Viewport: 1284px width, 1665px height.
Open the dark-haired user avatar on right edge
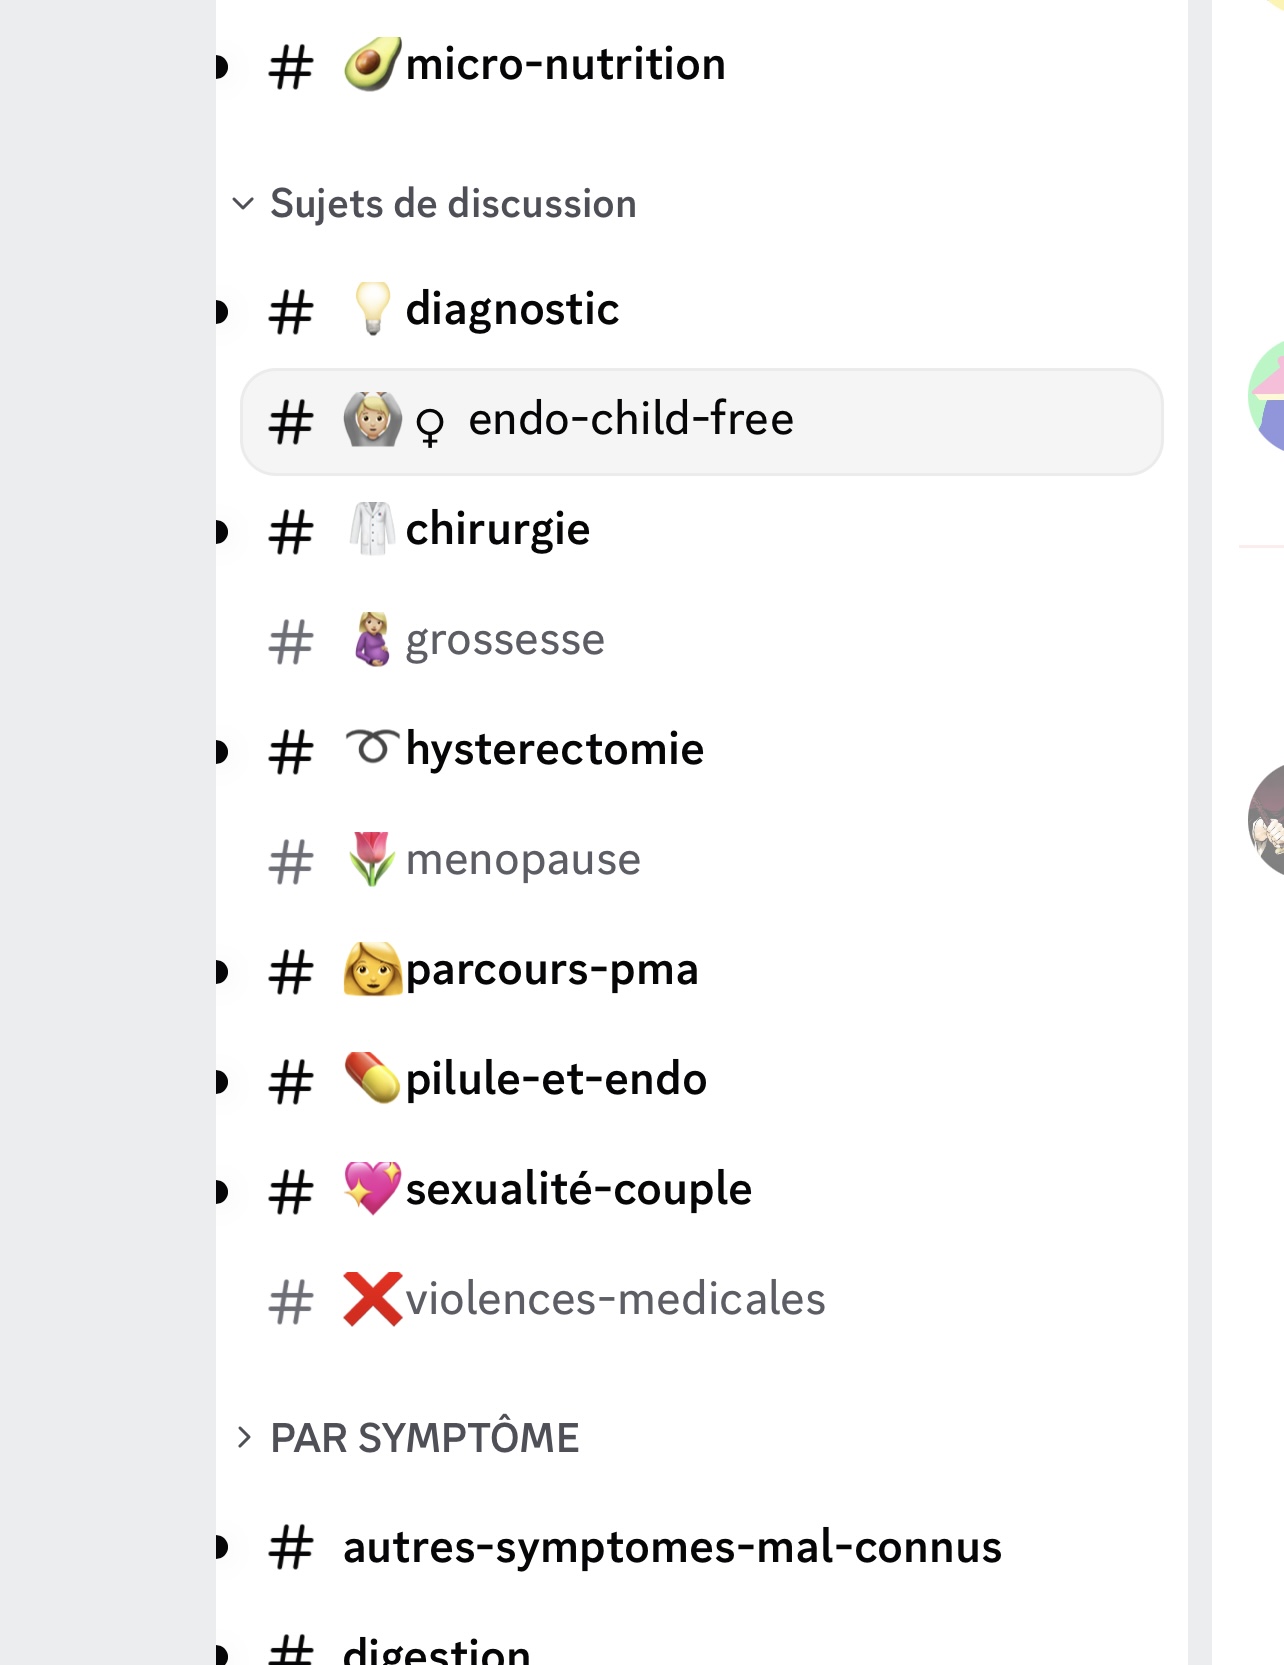pyautogui.click(x=1266, y=820)
